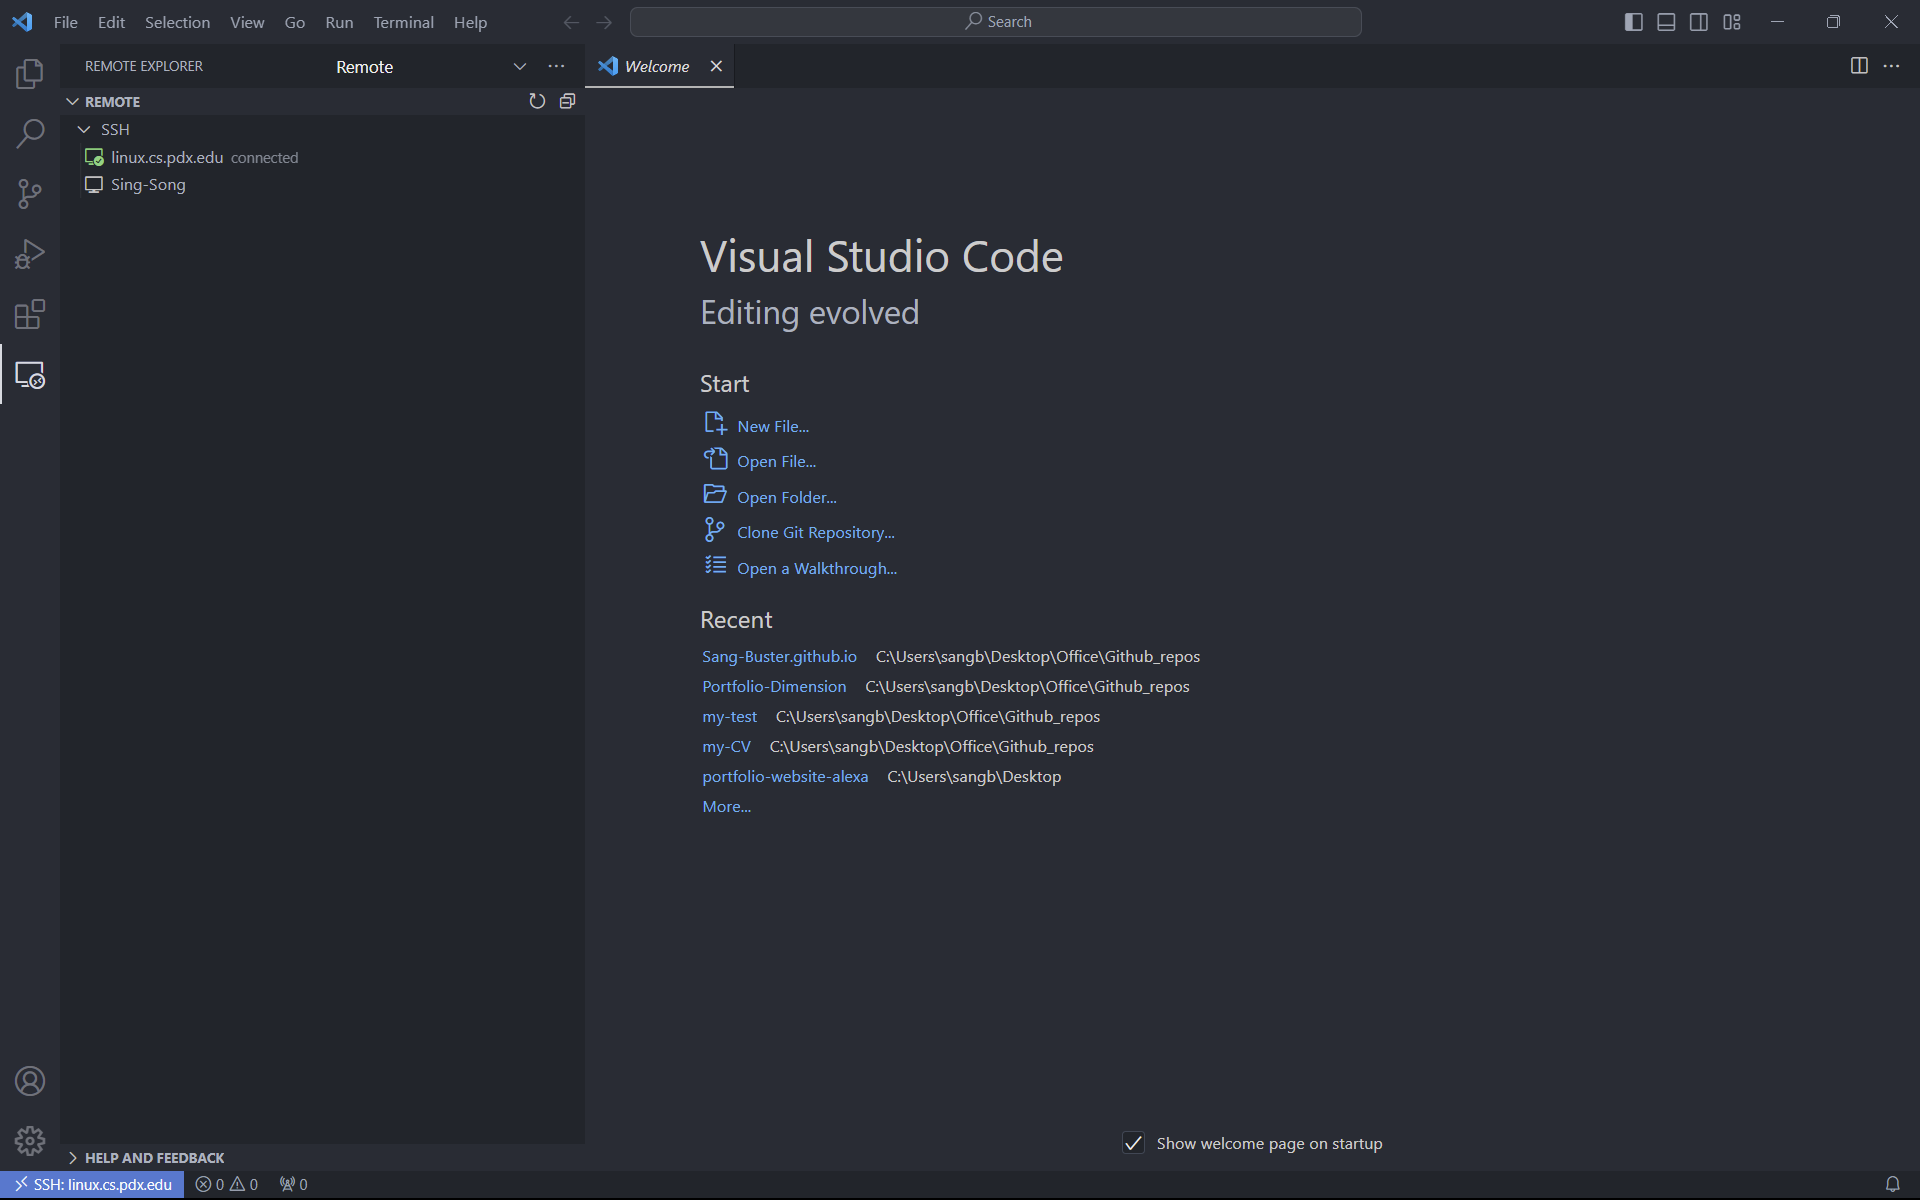Open the Manage gear icon

pos(30,1141)
